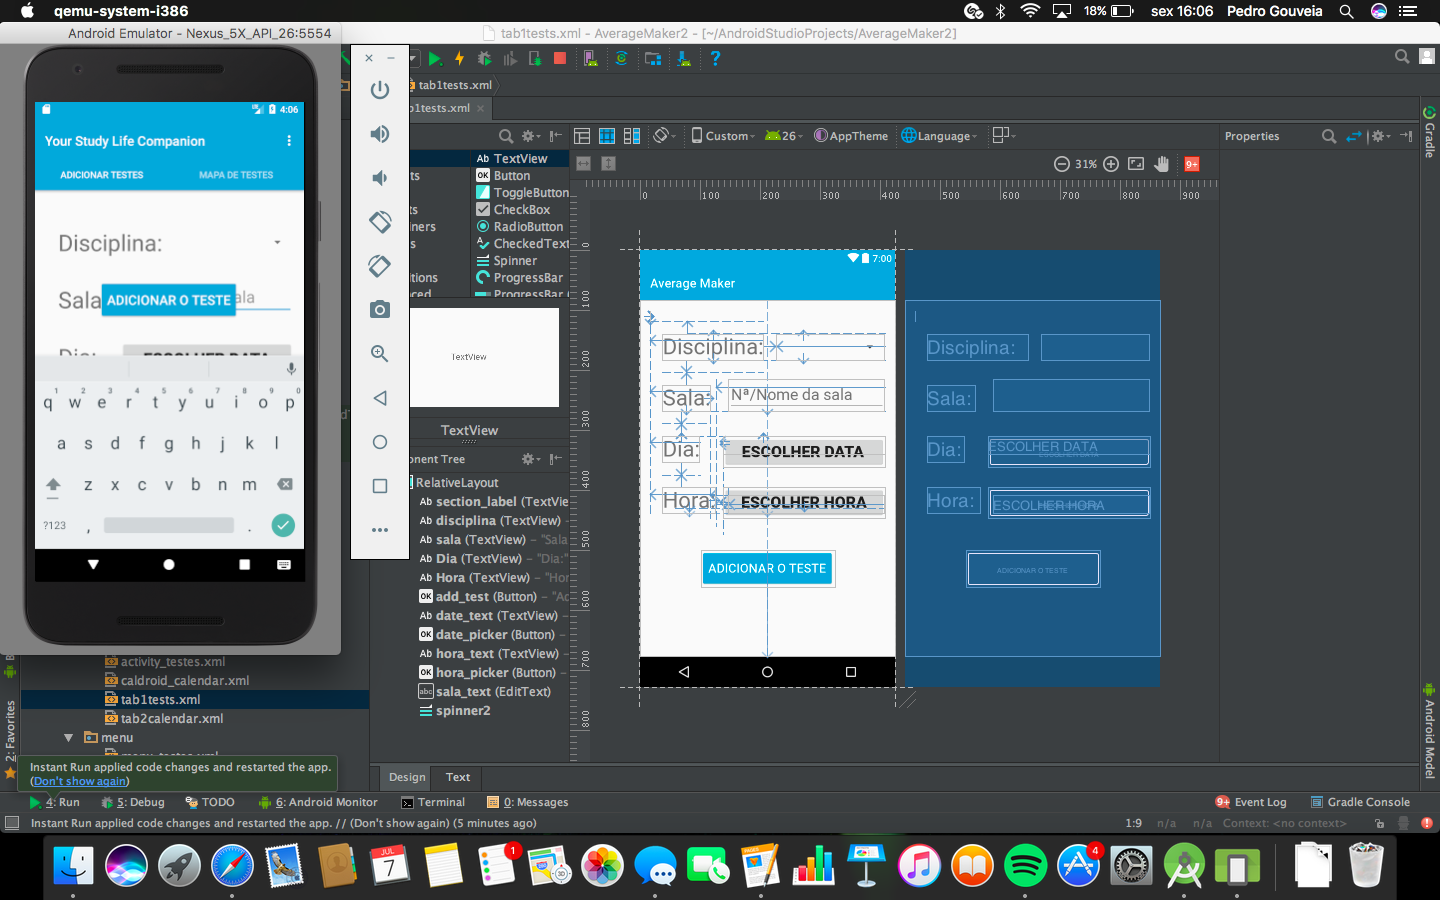Sync project with Gradle files icon

point(621,59)
